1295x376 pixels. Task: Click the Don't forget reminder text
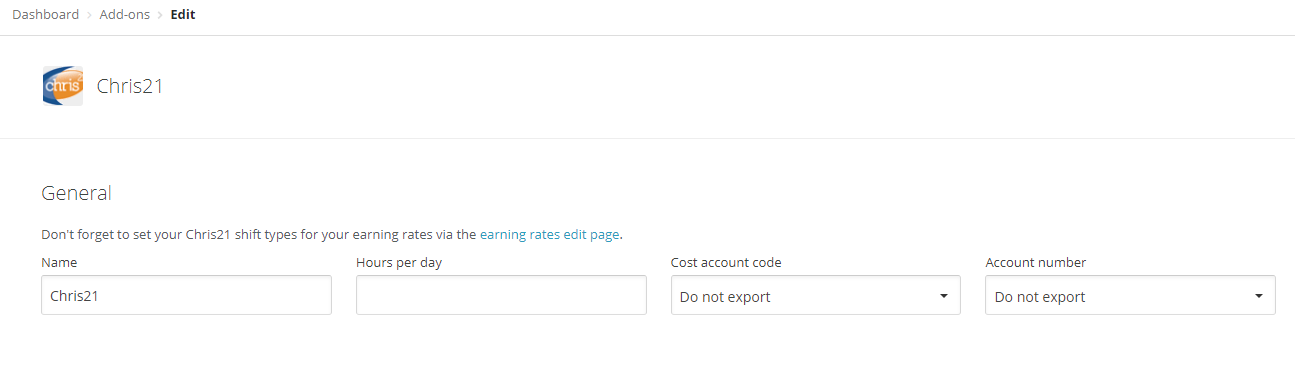(x=331, y=235)
